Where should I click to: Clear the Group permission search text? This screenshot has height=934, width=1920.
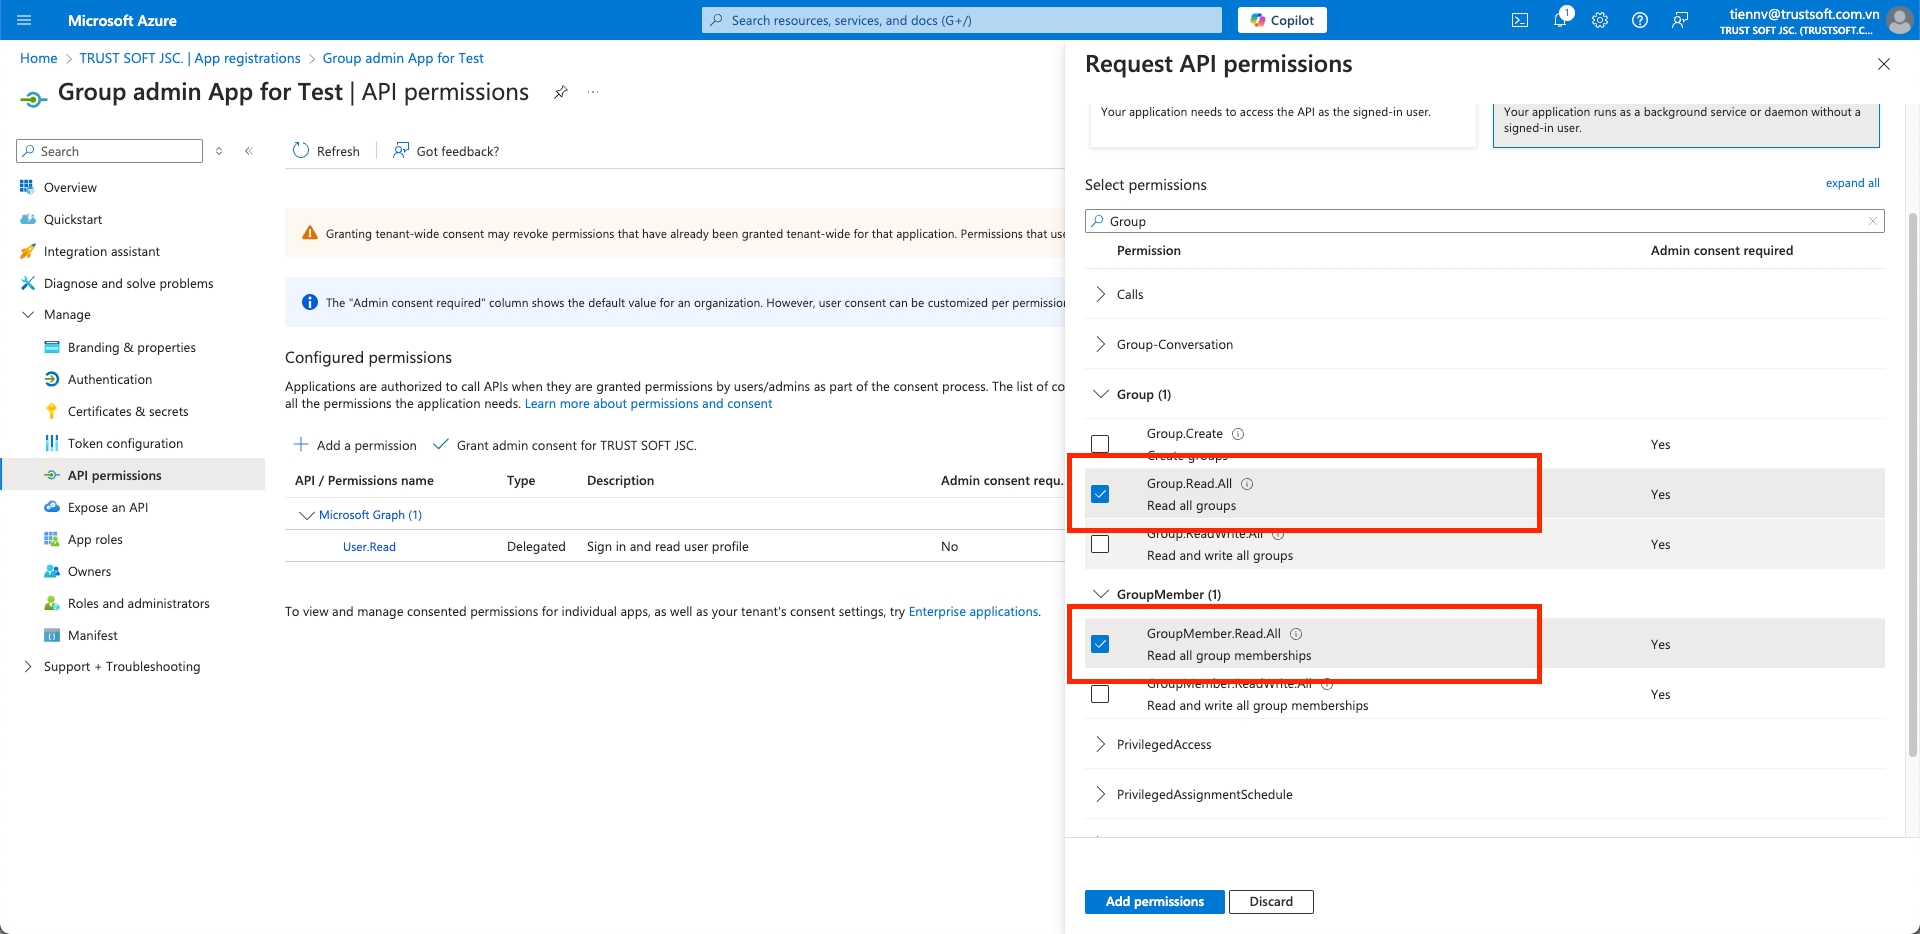[1873, 221]
